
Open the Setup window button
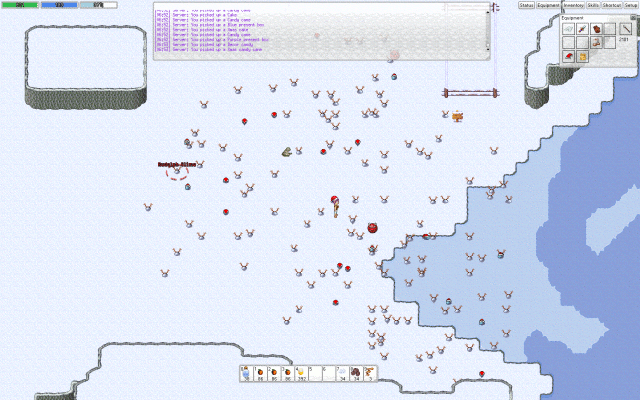(631, 5)
